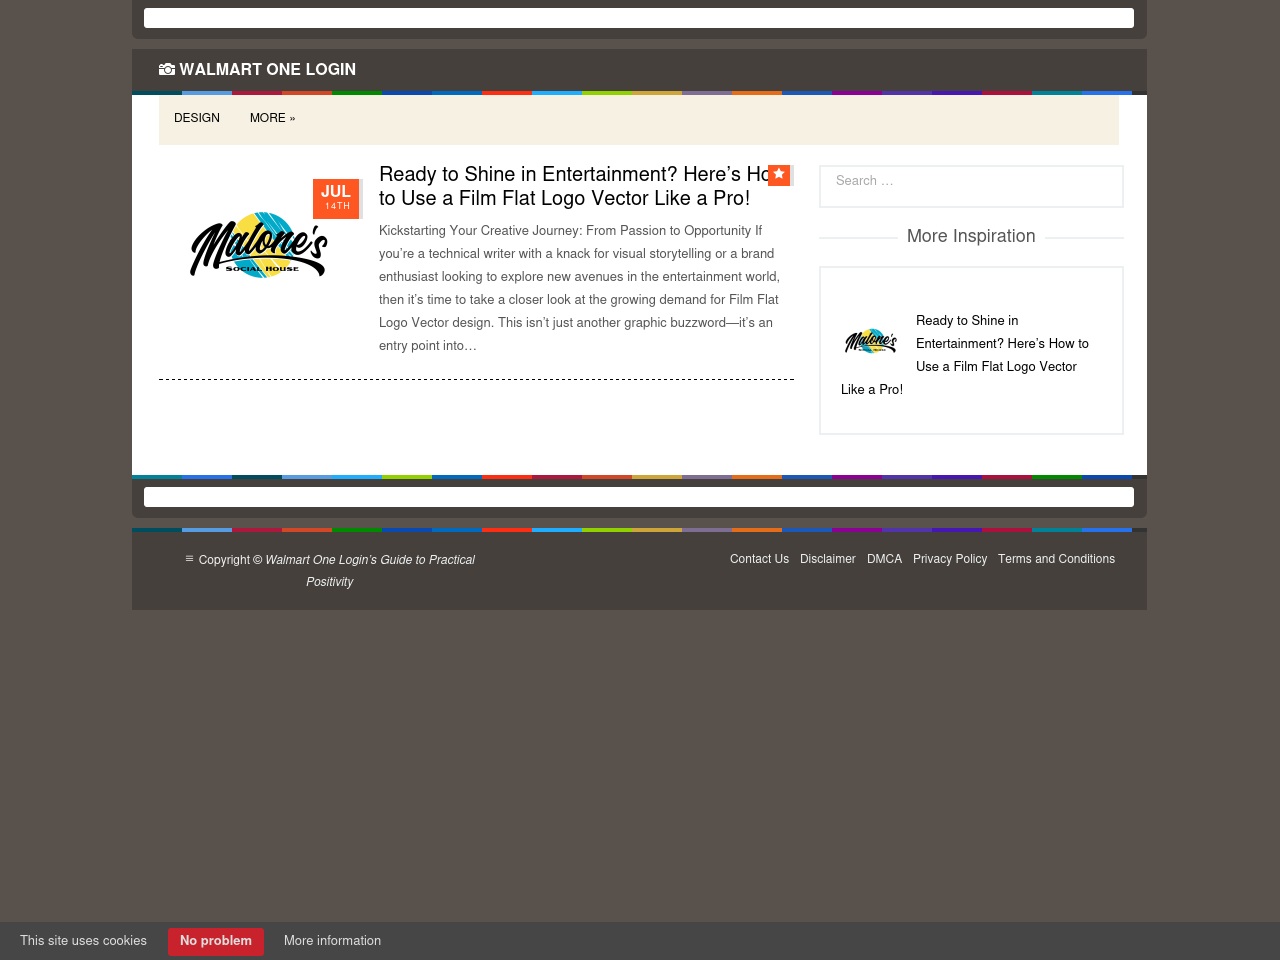Open the Contact Us footer link

759,559
